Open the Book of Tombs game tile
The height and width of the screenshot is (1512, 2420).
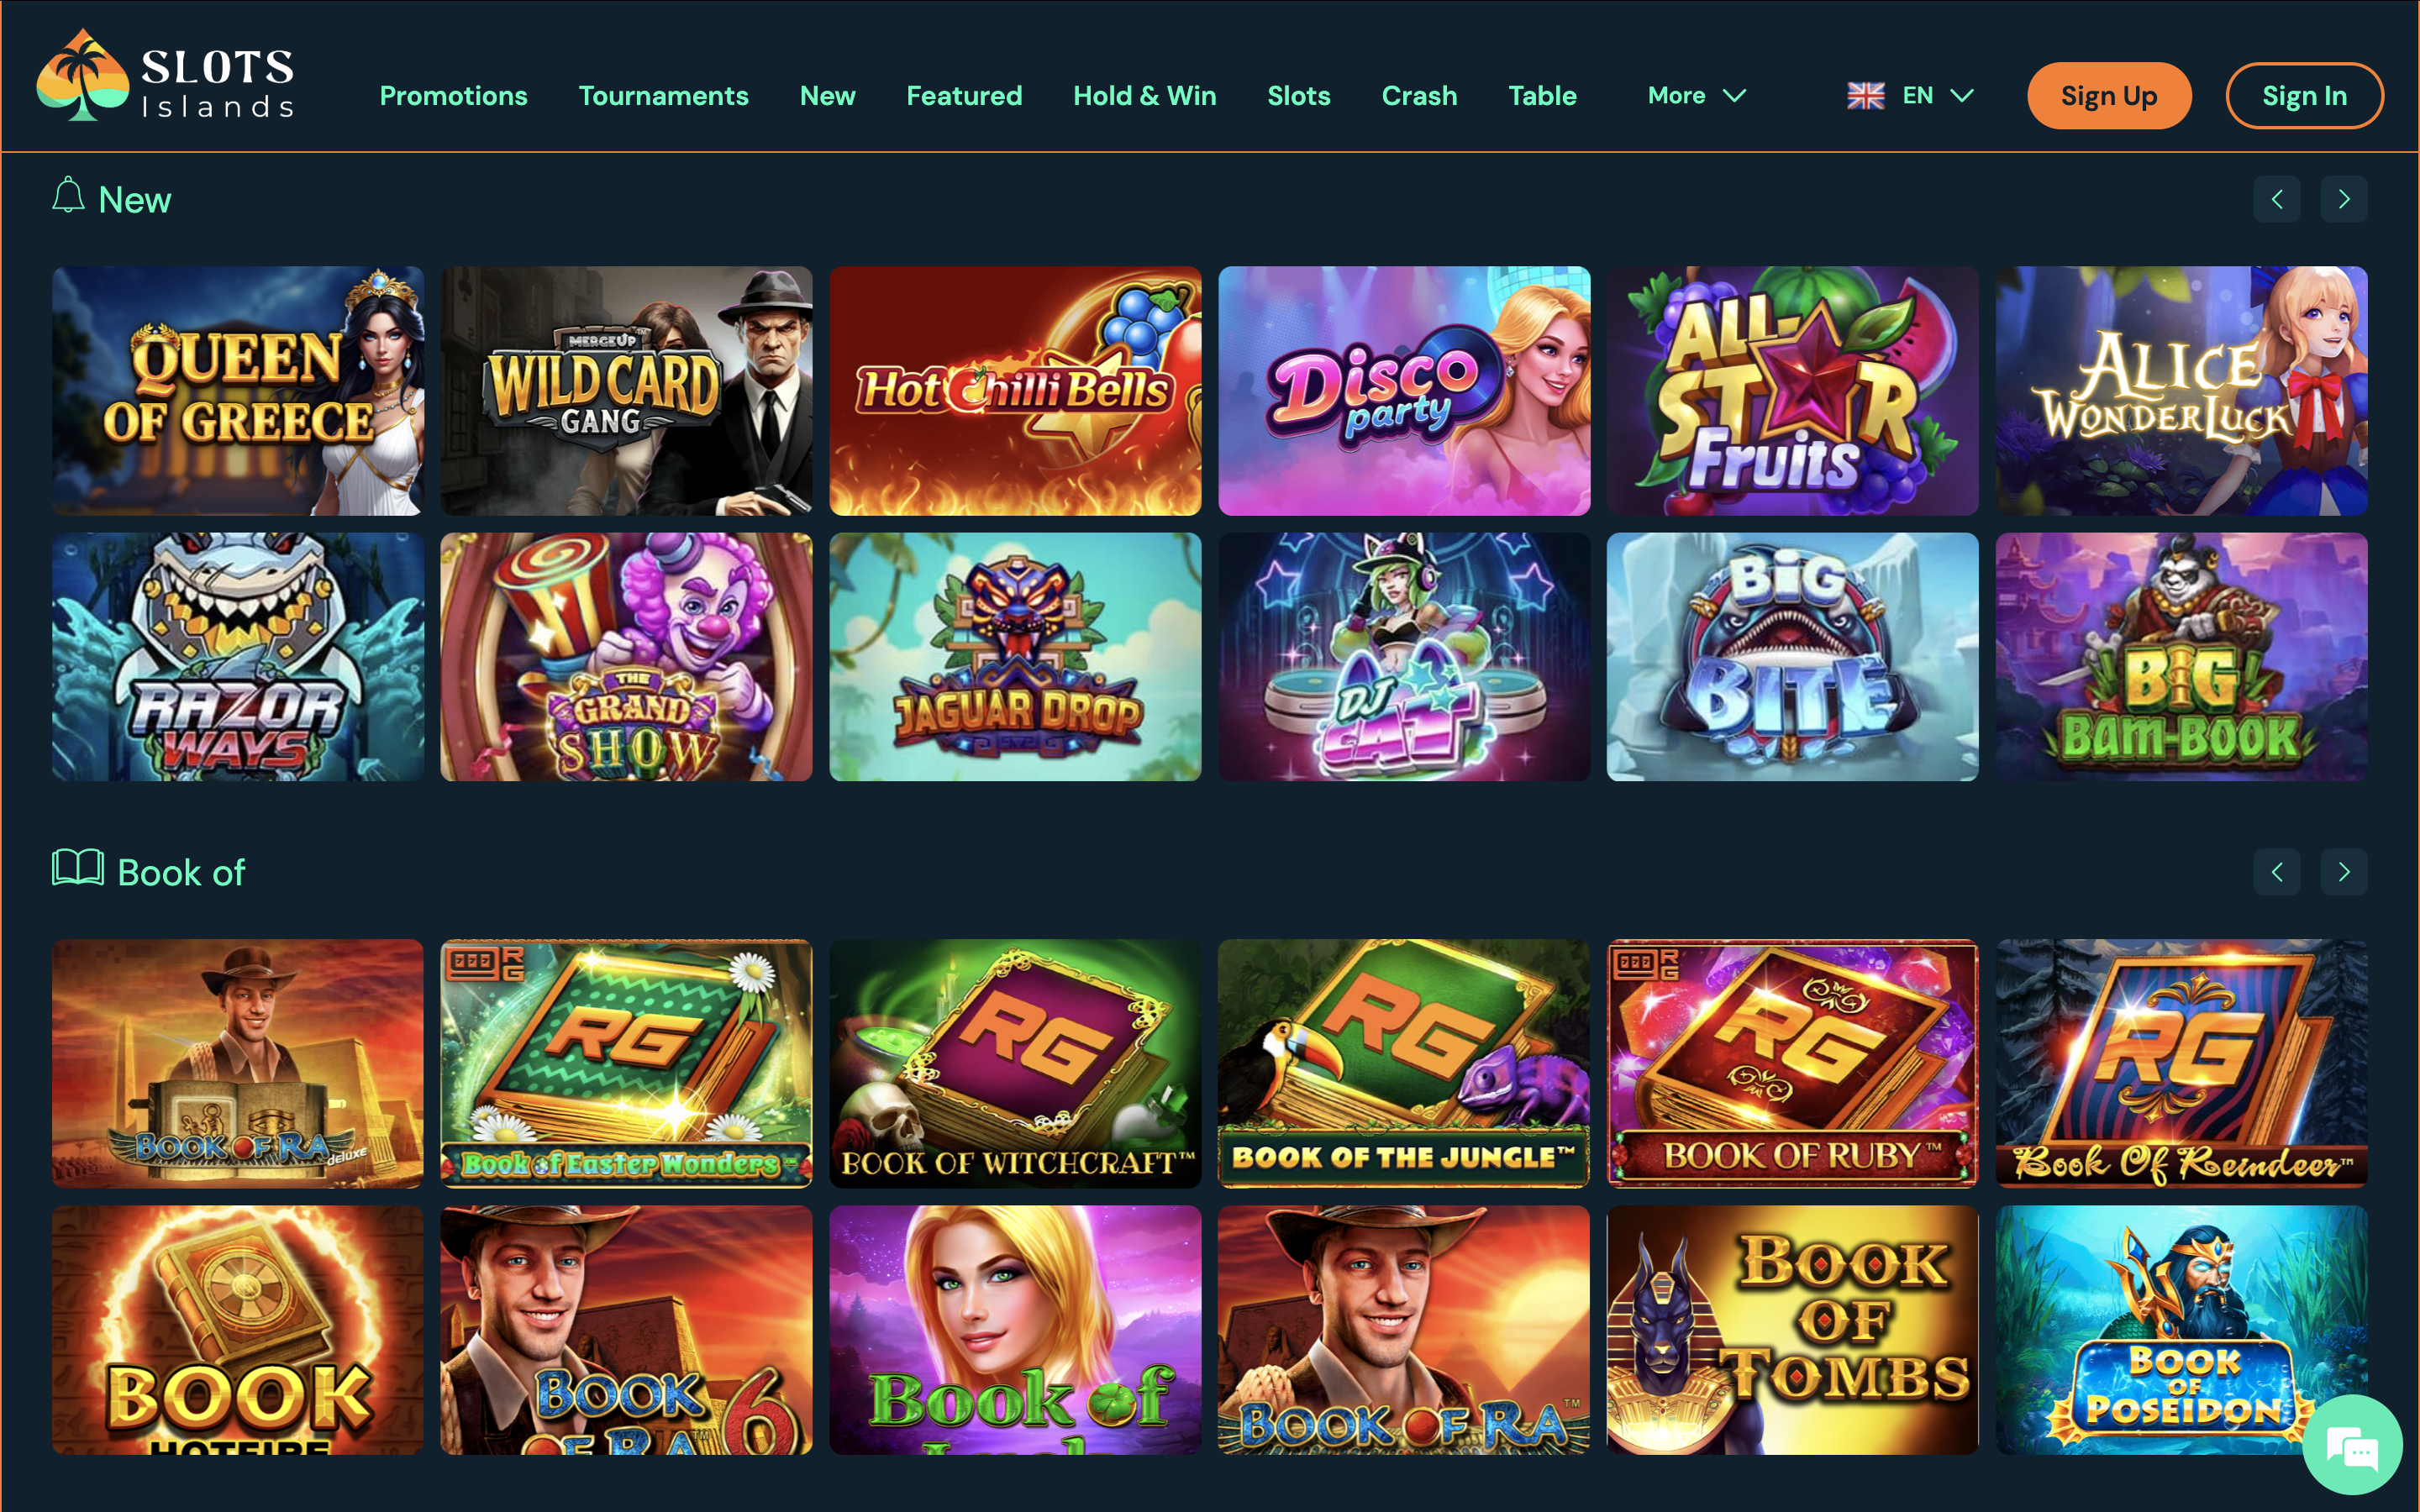[1792, 1329]
